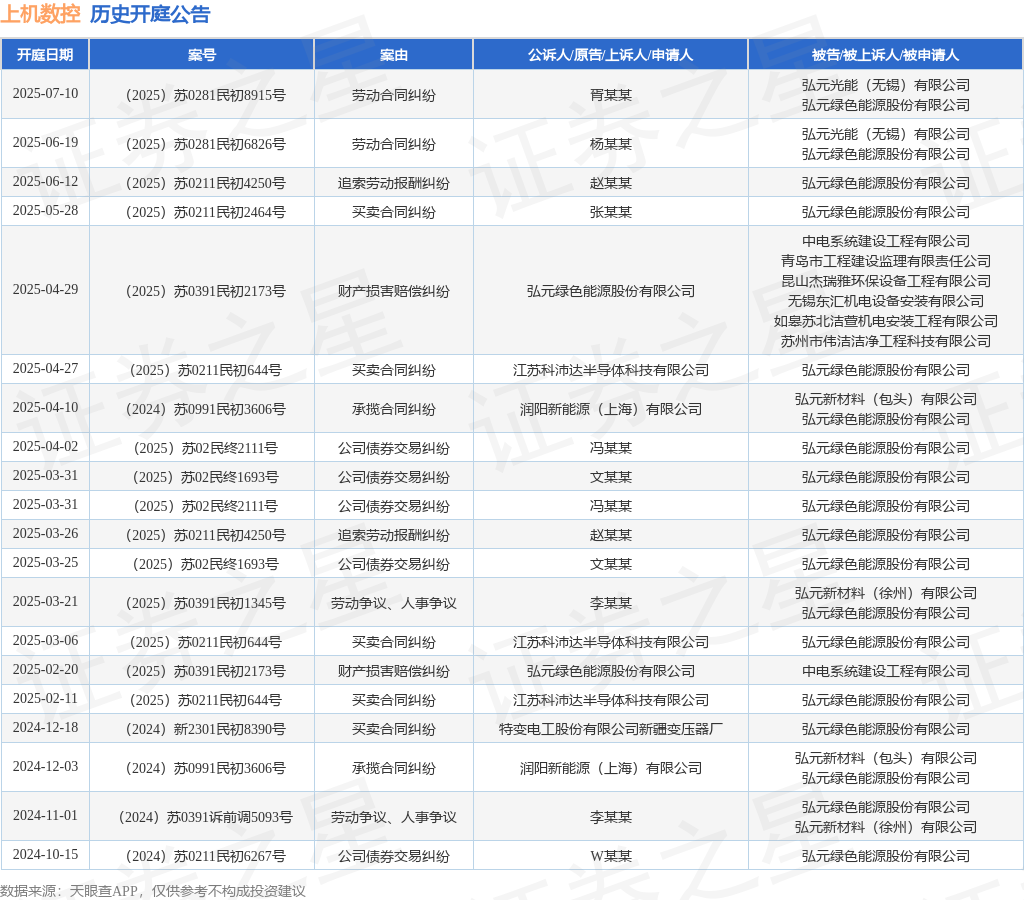
Task: Click date cell 2025-05-28
Action: click(45, 210)
